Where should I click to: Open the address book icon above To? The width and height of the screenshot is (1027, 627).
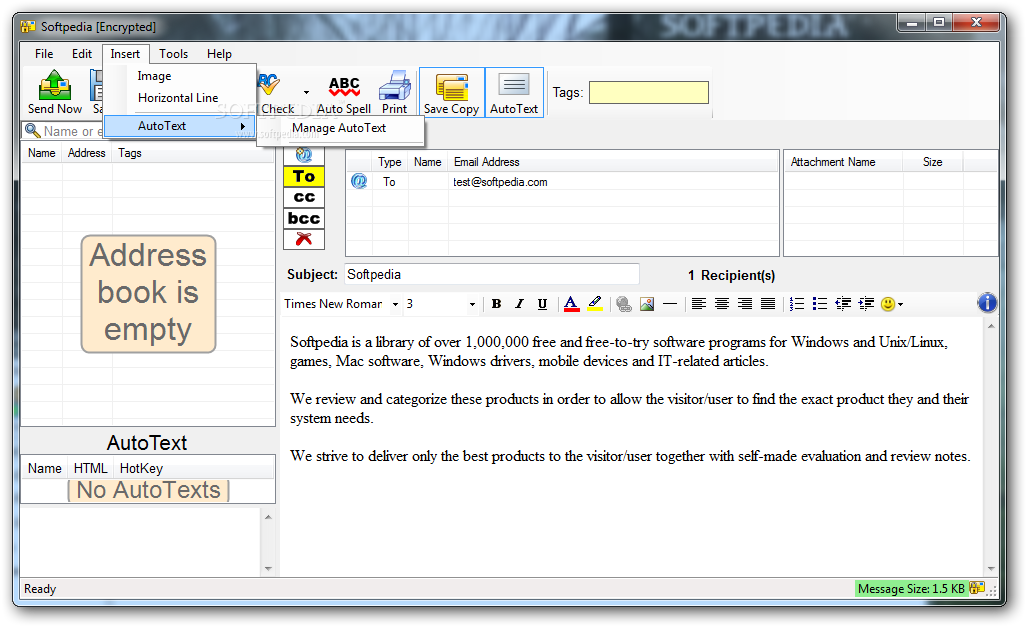coord(304,155)
